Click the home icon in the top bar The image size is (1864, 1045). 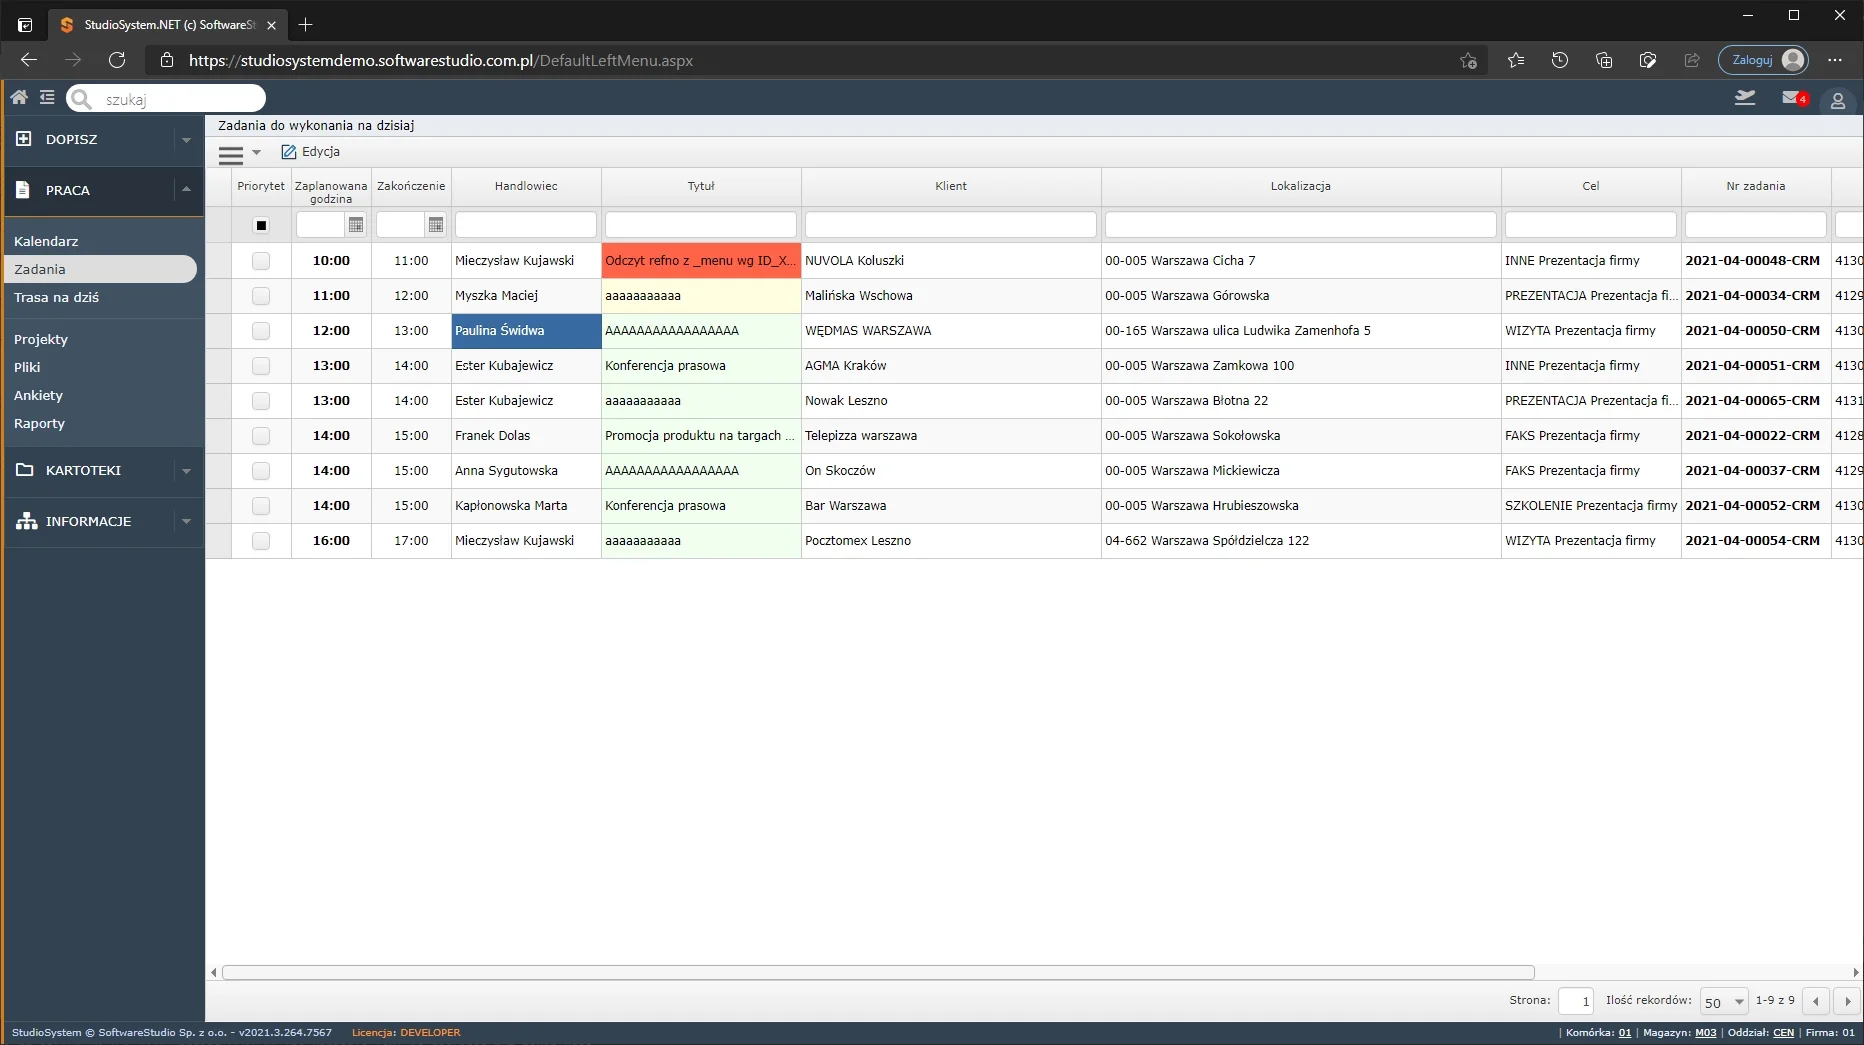tap(19, 97)
